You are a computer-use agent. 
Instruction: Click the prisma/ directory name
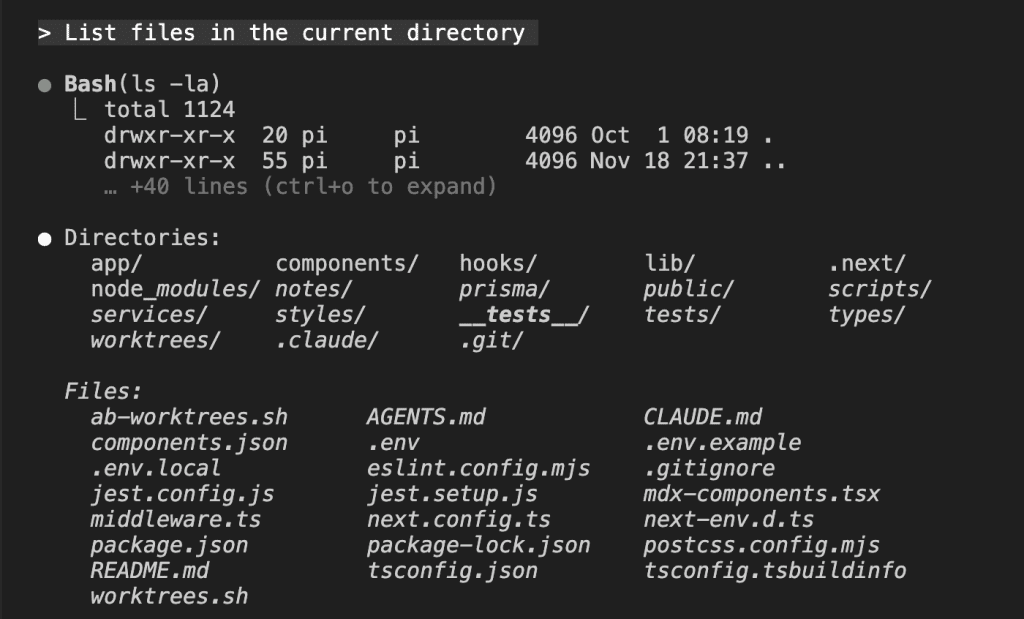[x=505, y=290]
